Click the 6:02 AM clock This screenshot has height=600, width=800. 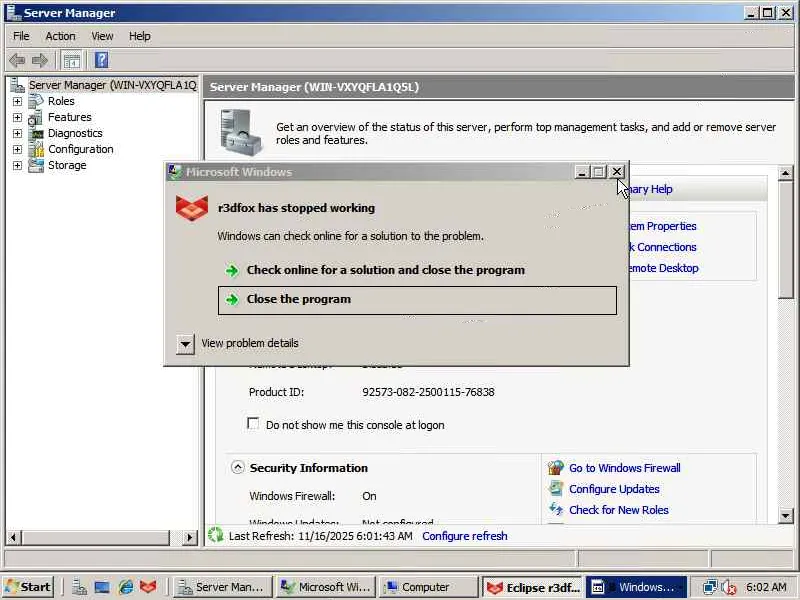pos(766,587)
